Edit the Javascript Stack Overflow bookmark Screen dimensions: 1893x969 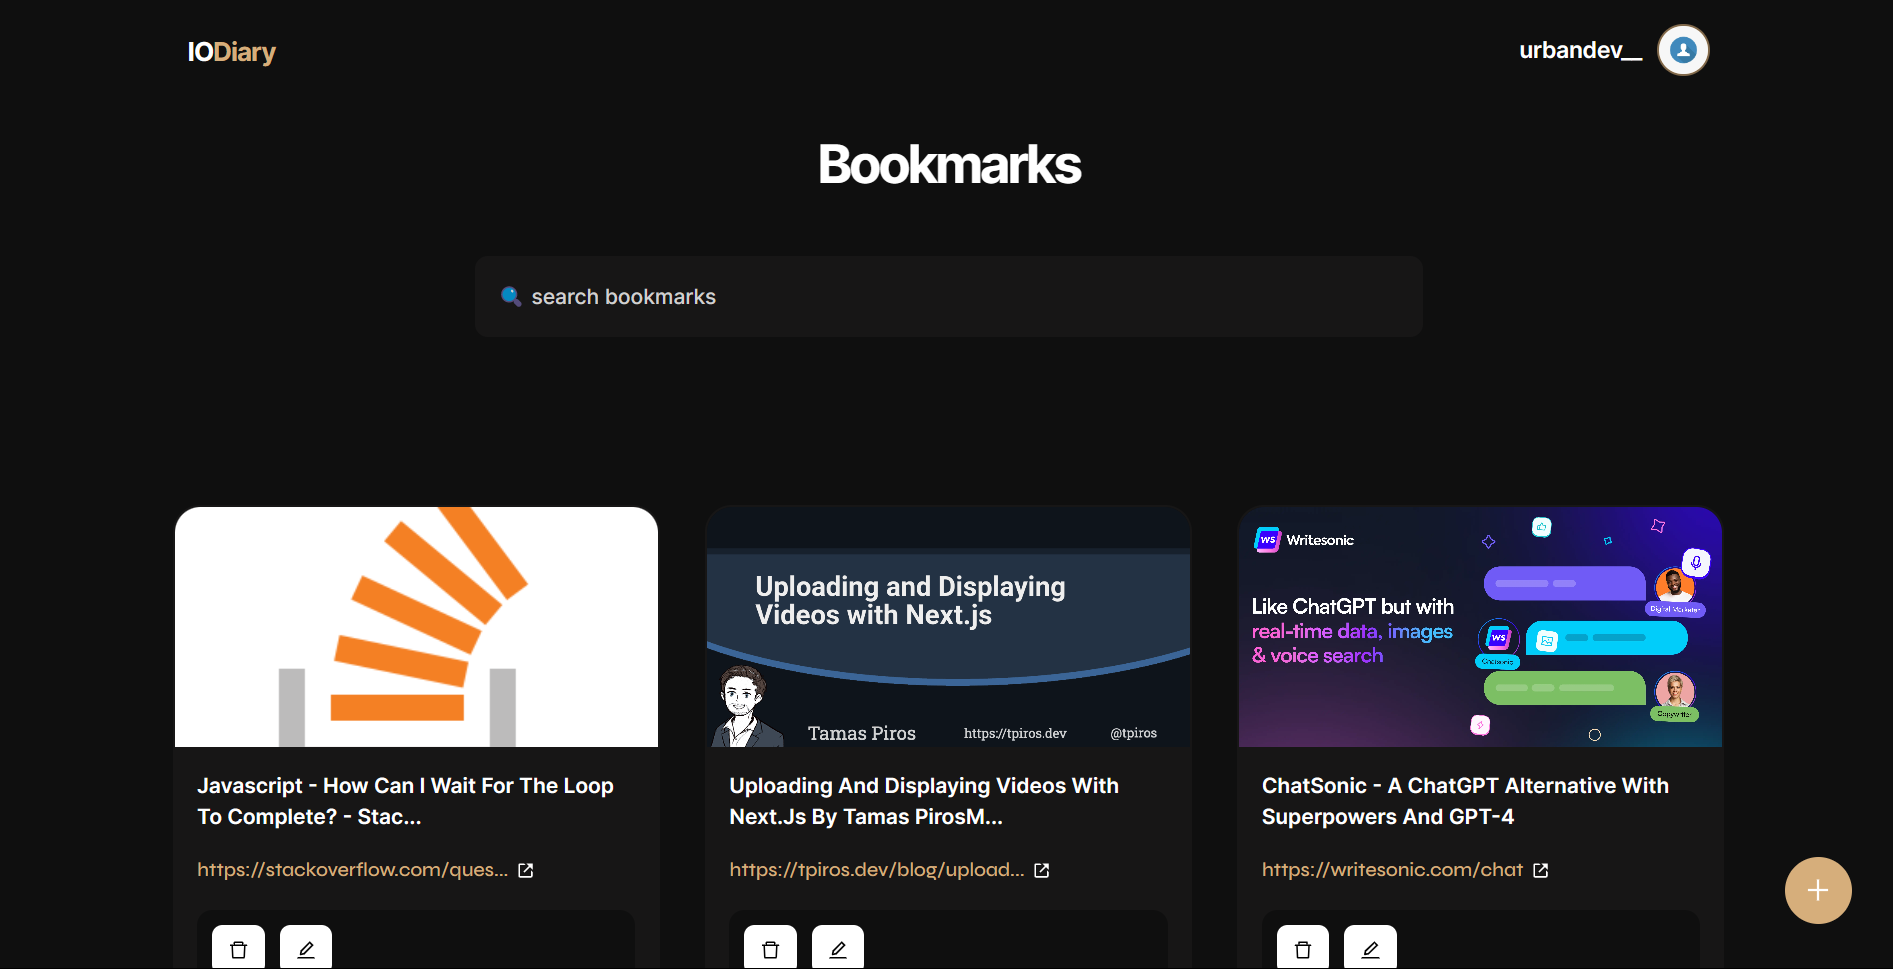pyautogui.click(x=306, y=948)
